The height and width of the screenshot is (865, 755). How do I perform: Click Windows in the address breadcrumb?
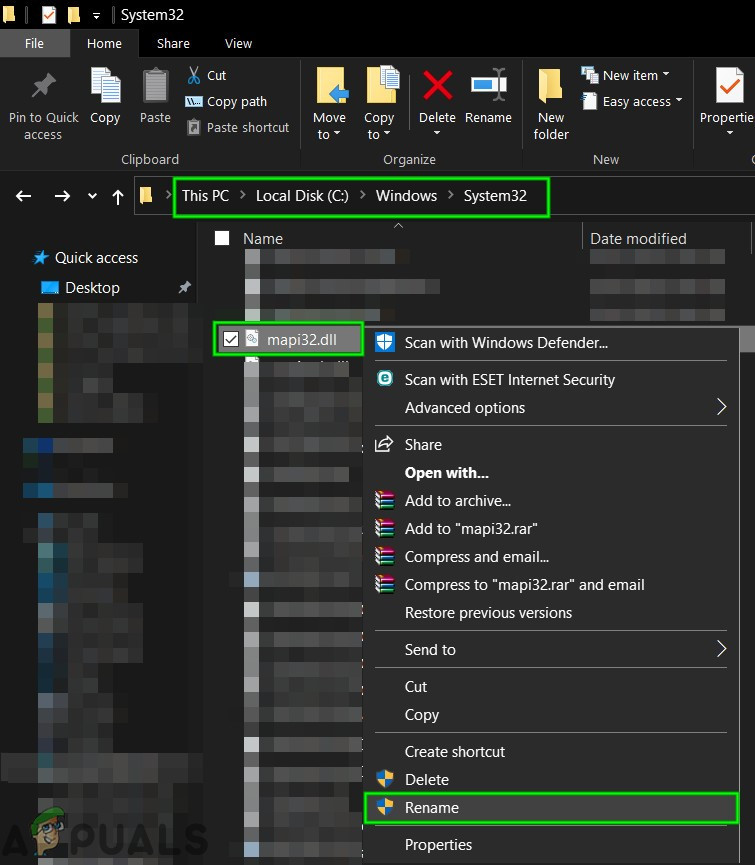(x=406, y=196)
